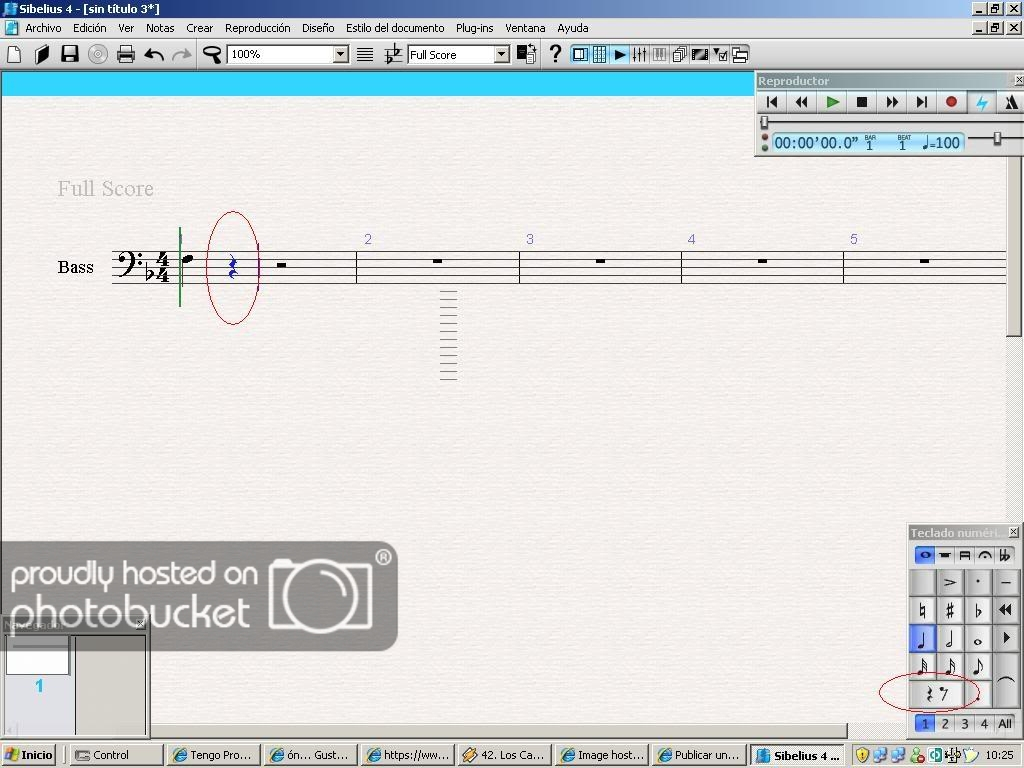Click the tenuto dash key on keypad
Screen dimensions: 1024x768
[1006, 582]
